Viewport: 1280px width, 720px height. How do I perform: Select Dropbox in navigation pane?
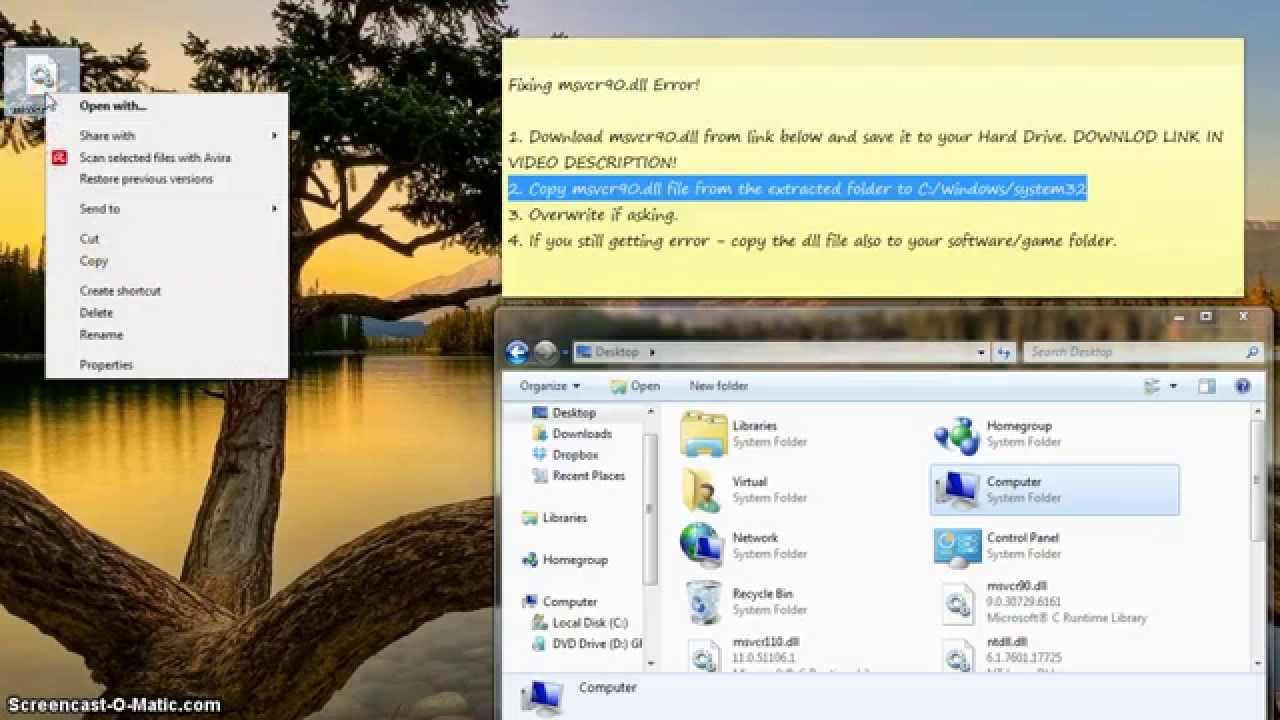click(575, 455)
